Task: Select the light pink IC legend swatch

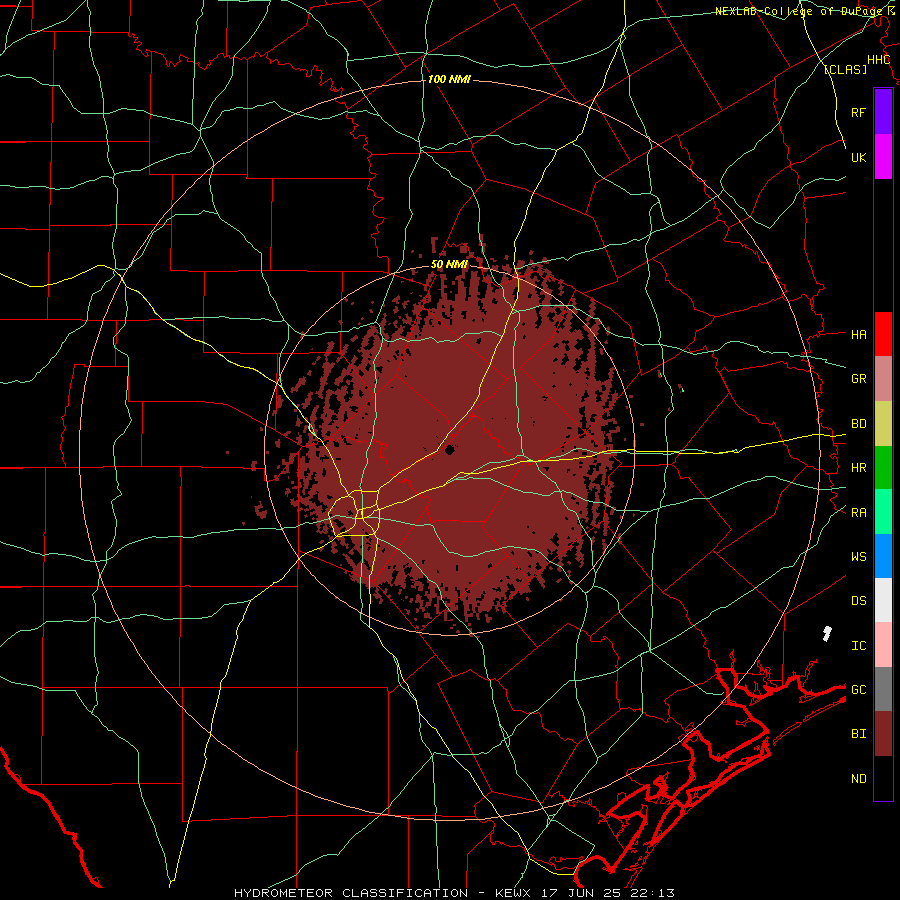Action: tap(883, 645)
